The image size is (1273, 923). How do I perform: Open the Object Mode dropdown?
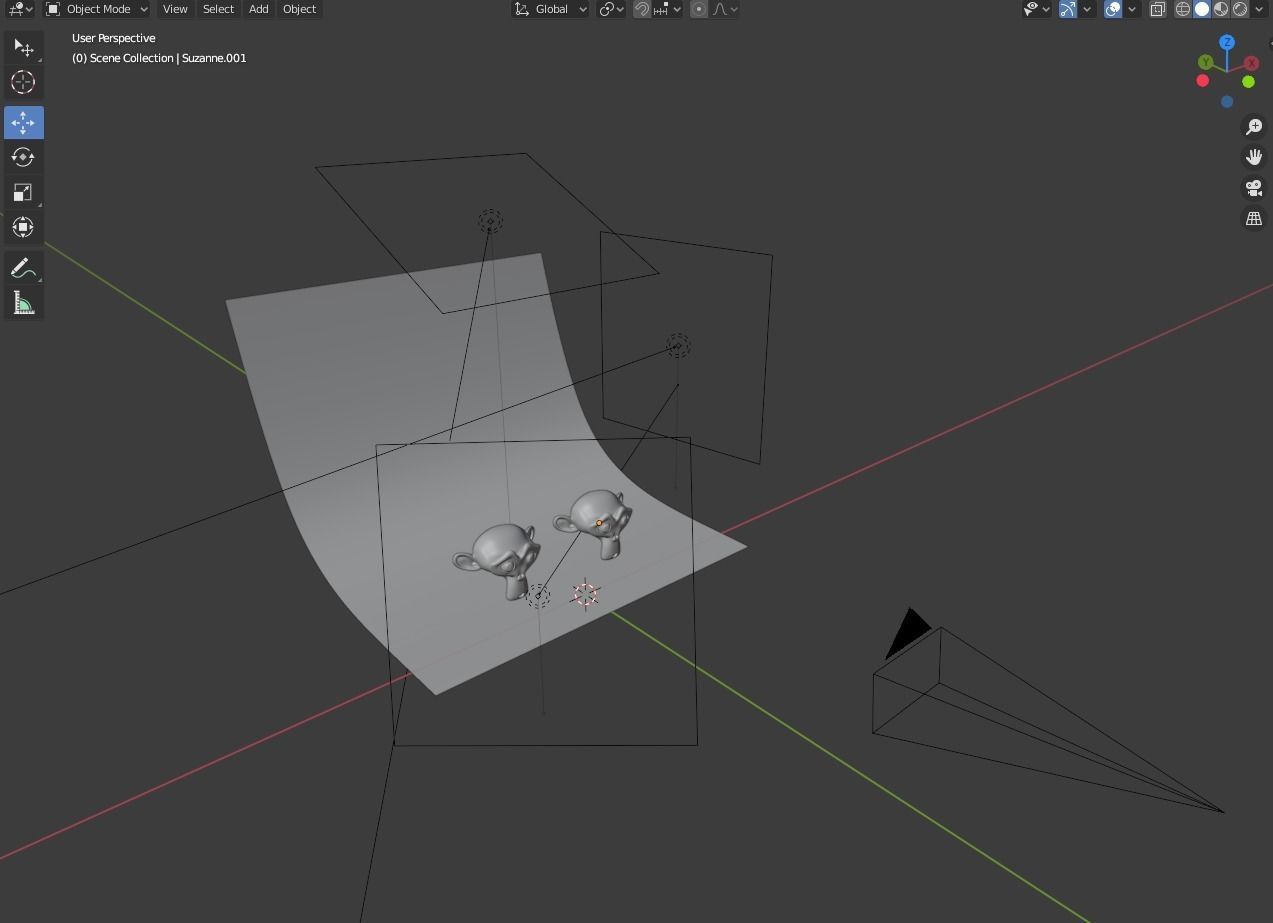tap(97, 9)
